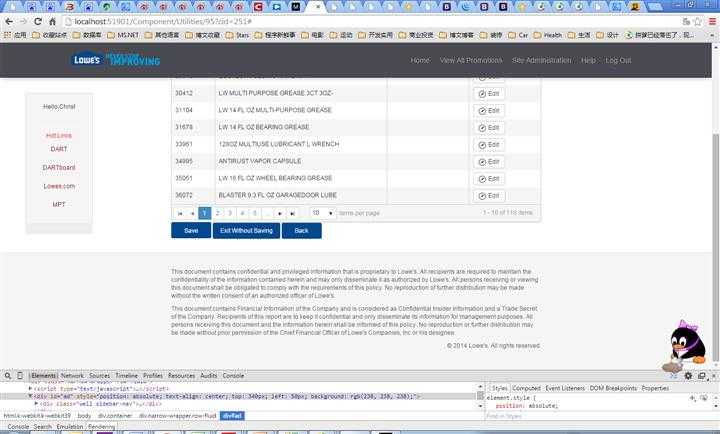
Task: Click the Back button below the grid
Action: [x=302, y=231]
